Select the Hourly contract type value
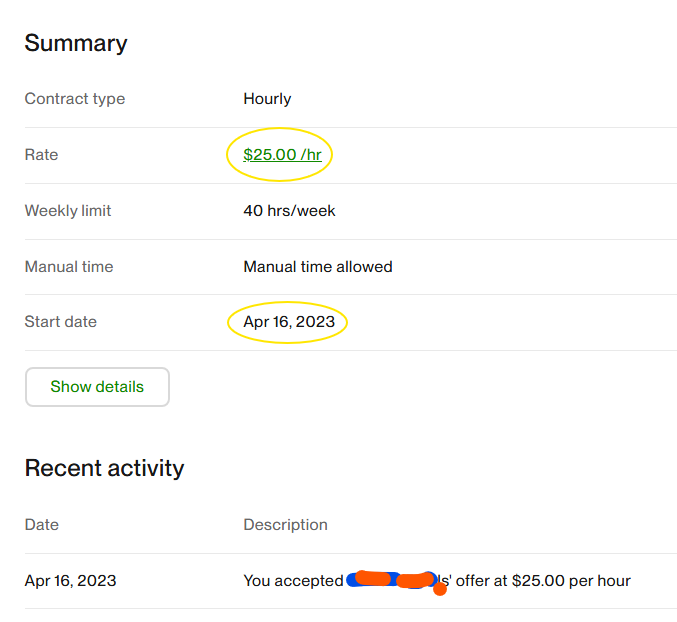 [267, 99]
